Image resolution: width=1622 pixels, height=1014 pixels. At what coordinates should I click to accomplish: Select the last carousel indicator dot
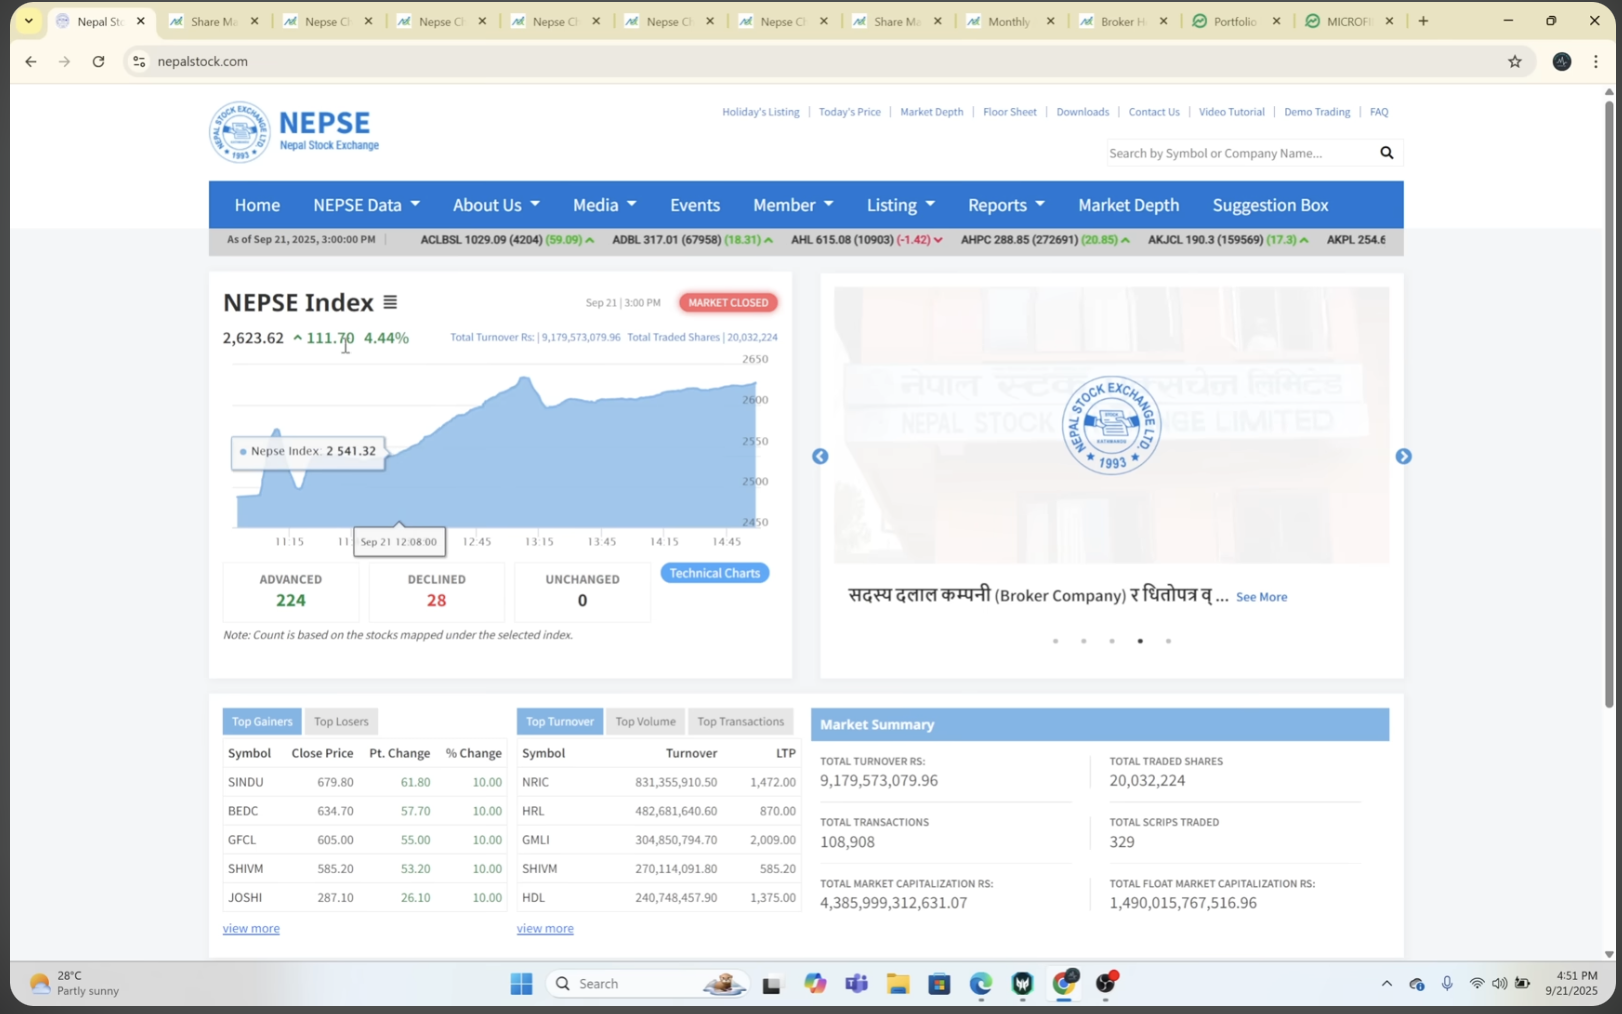tap(1168, 641)
